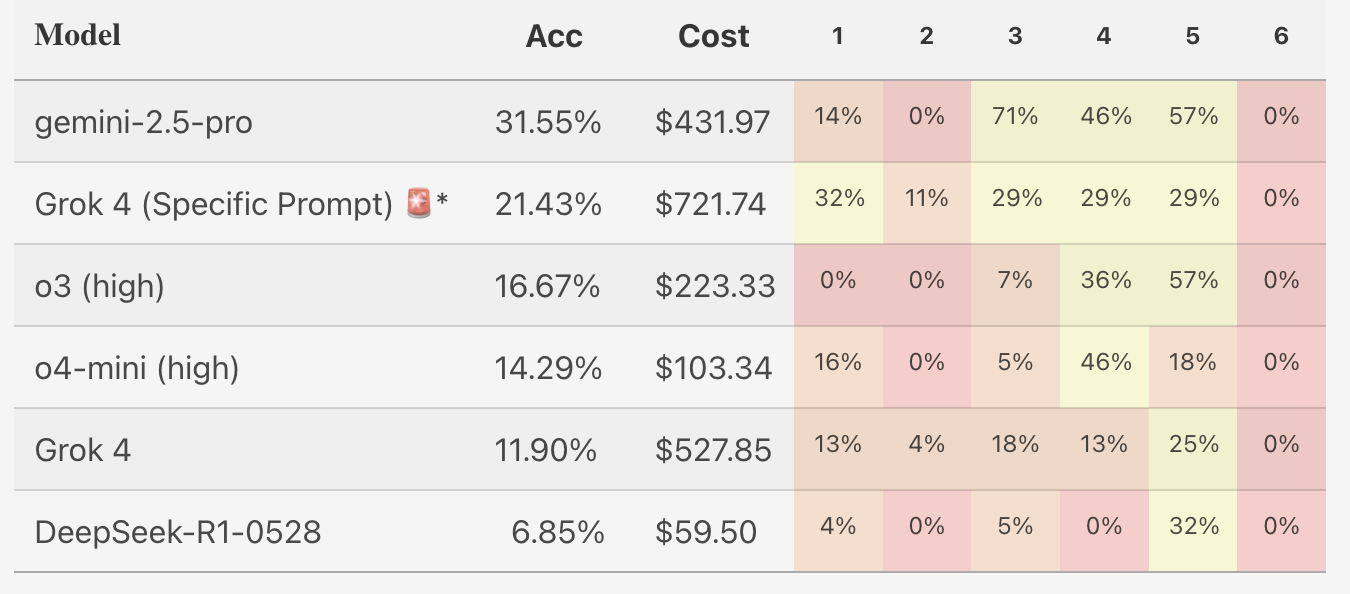Click the 32% cell in DeepSeek row

1193,527
